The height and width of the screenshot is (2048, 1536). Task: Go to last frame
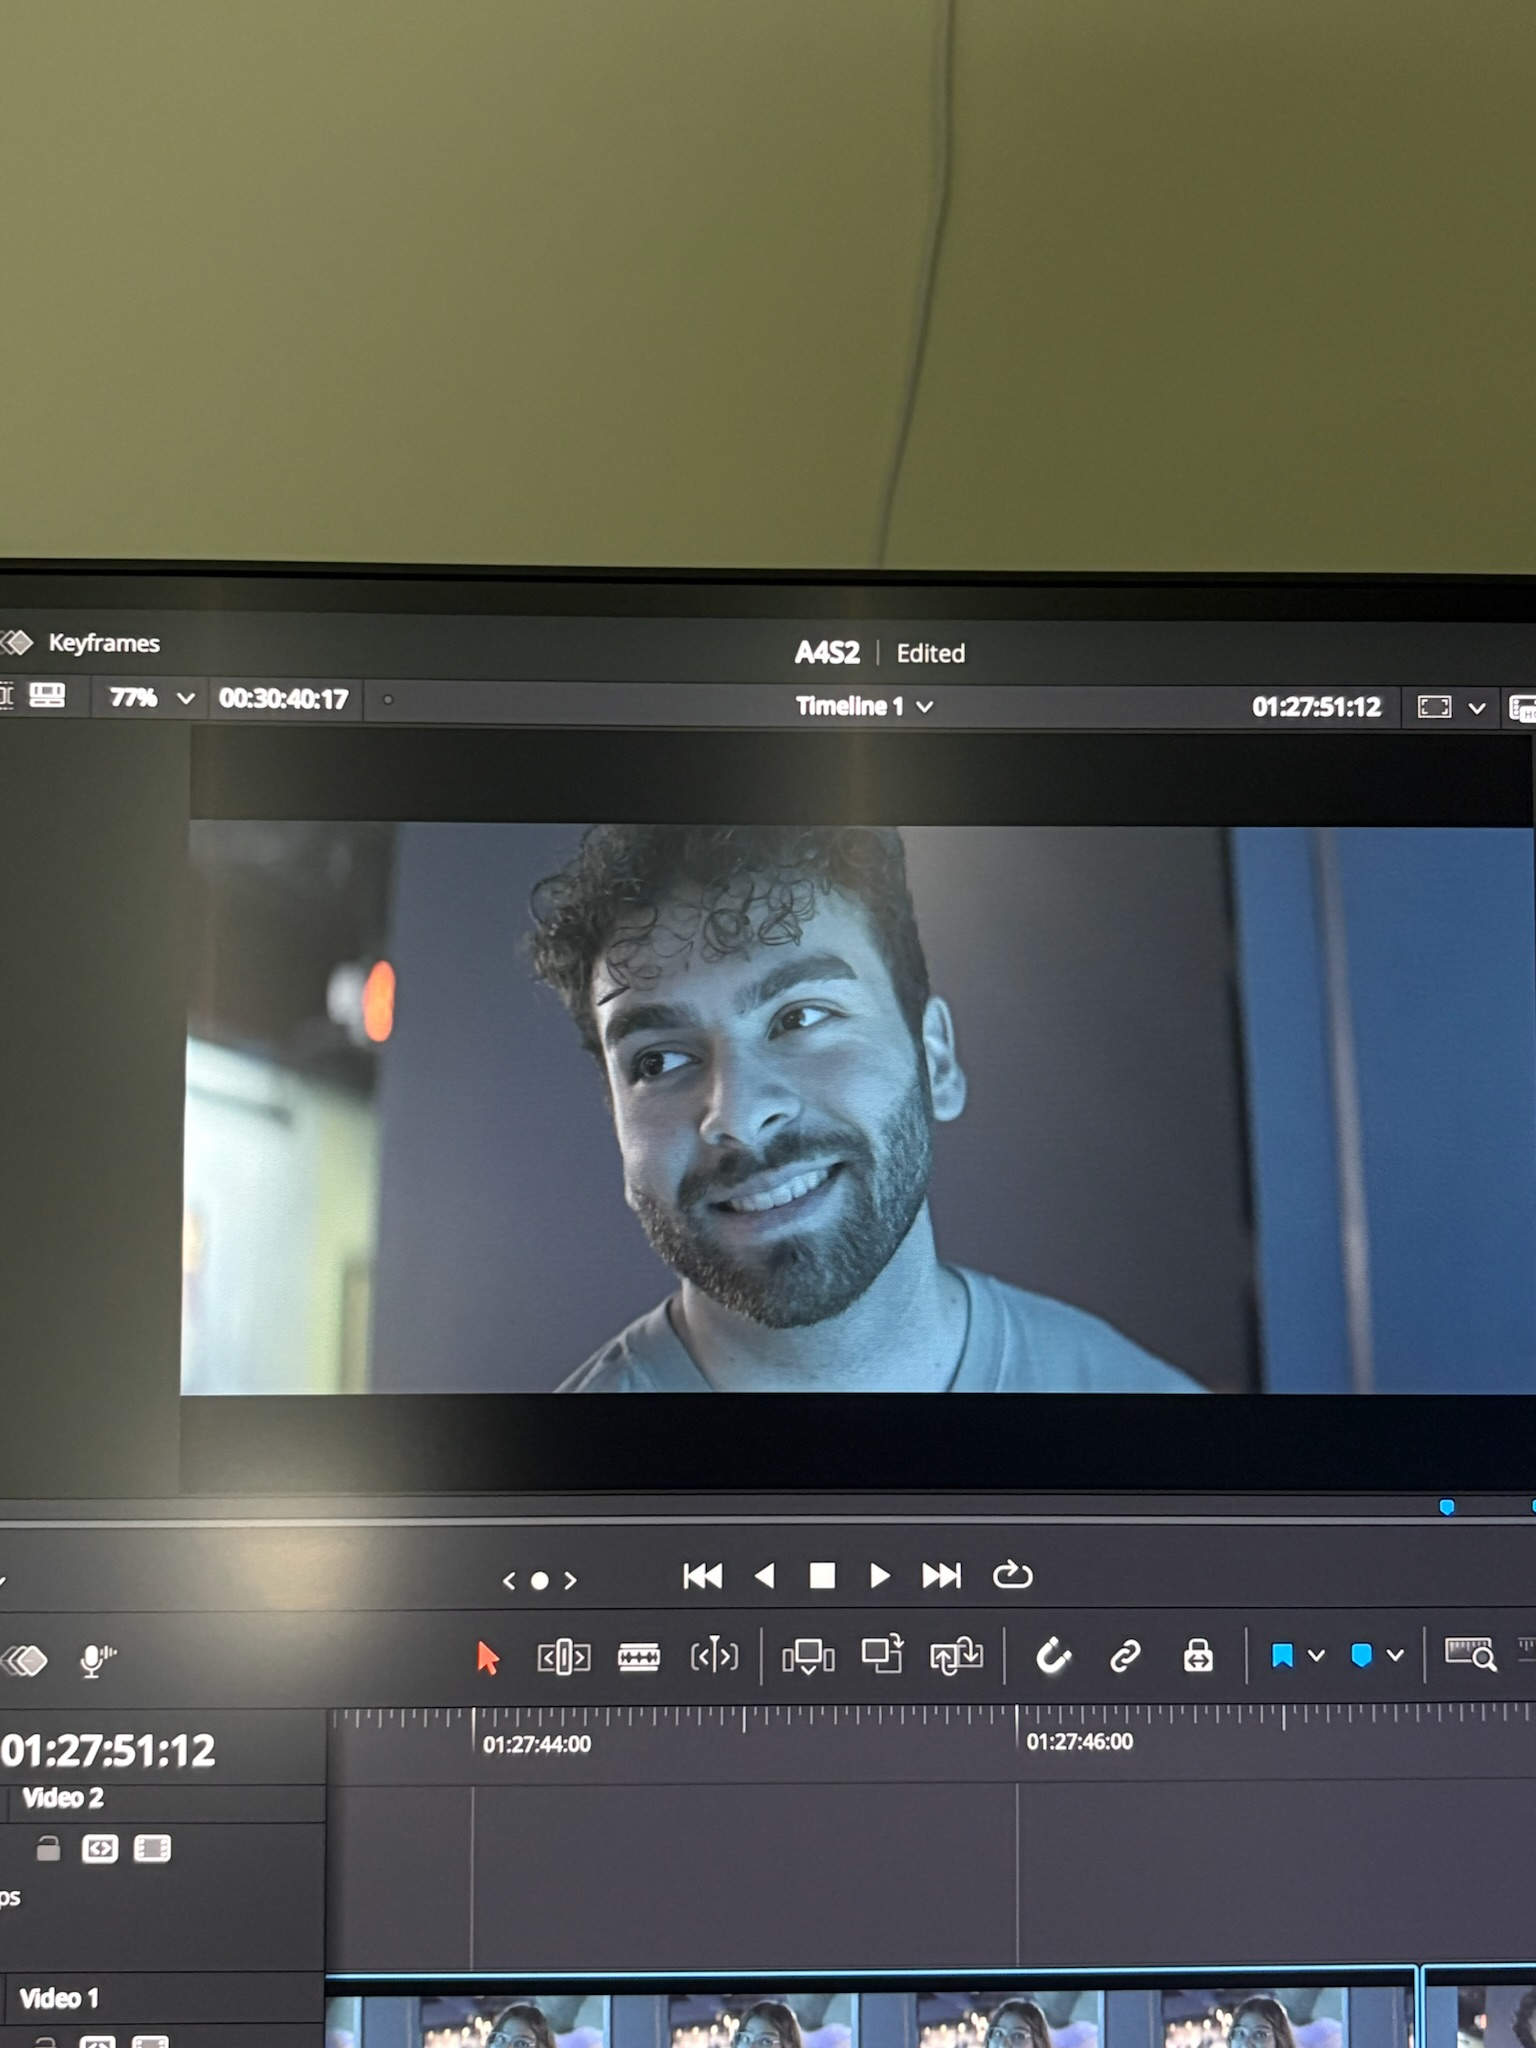941,1576
